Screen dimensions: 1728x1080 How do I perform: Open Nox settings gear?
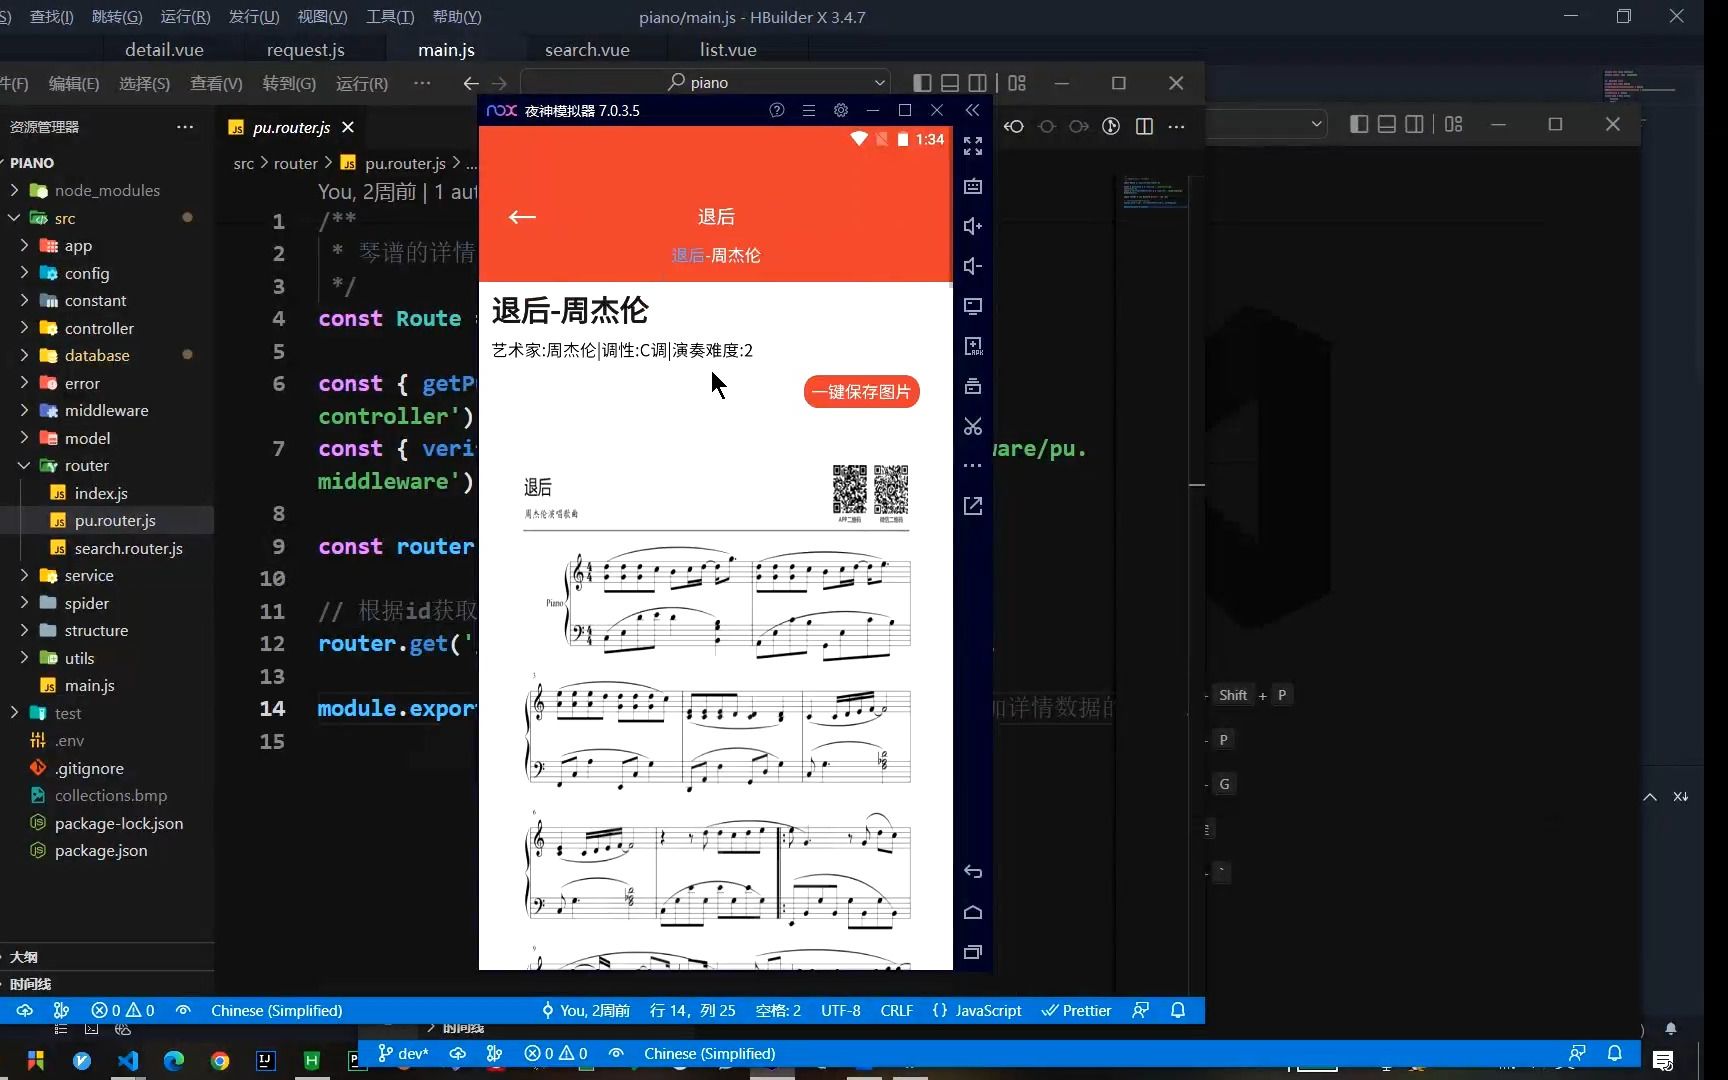click(841, 111)
